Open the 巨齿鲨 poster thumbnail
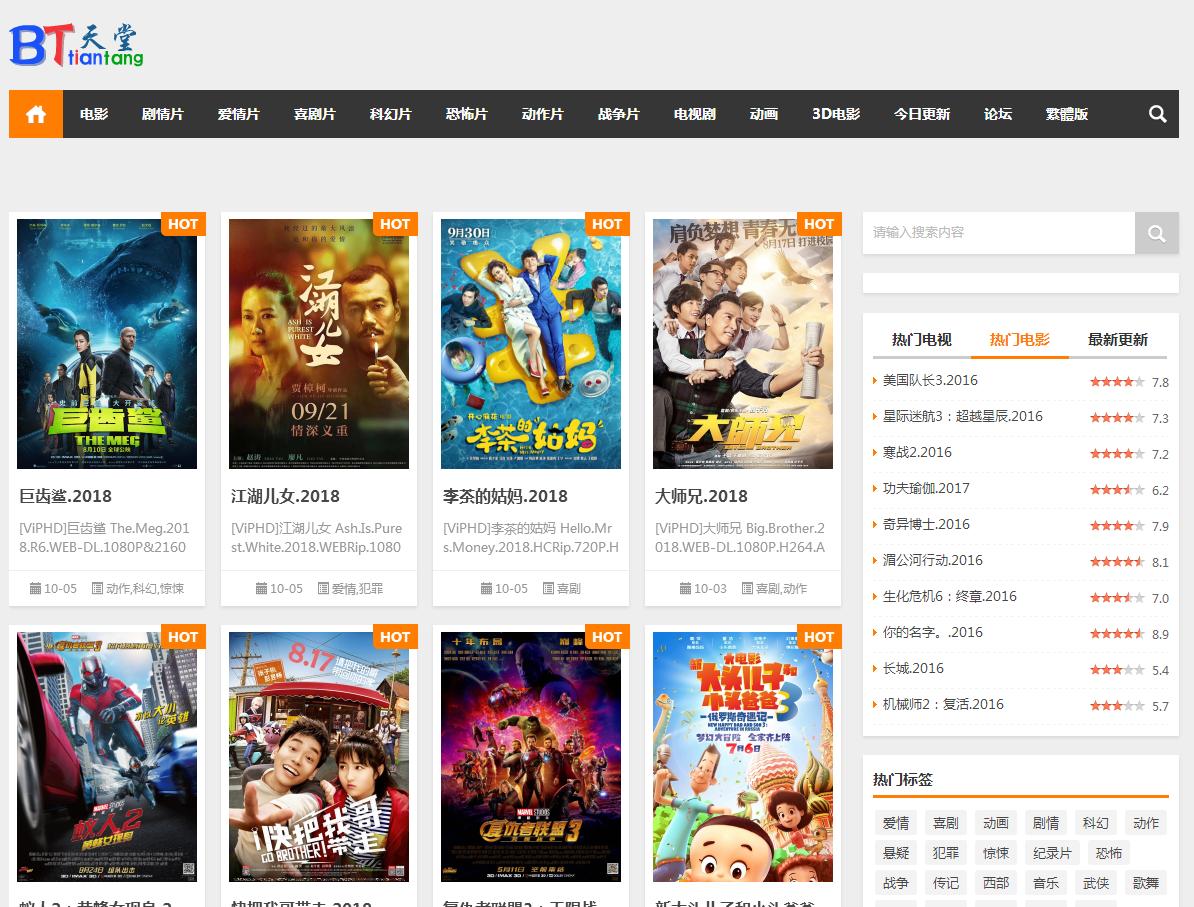Viewport: 1194px width, 907px height. point(107,344)
